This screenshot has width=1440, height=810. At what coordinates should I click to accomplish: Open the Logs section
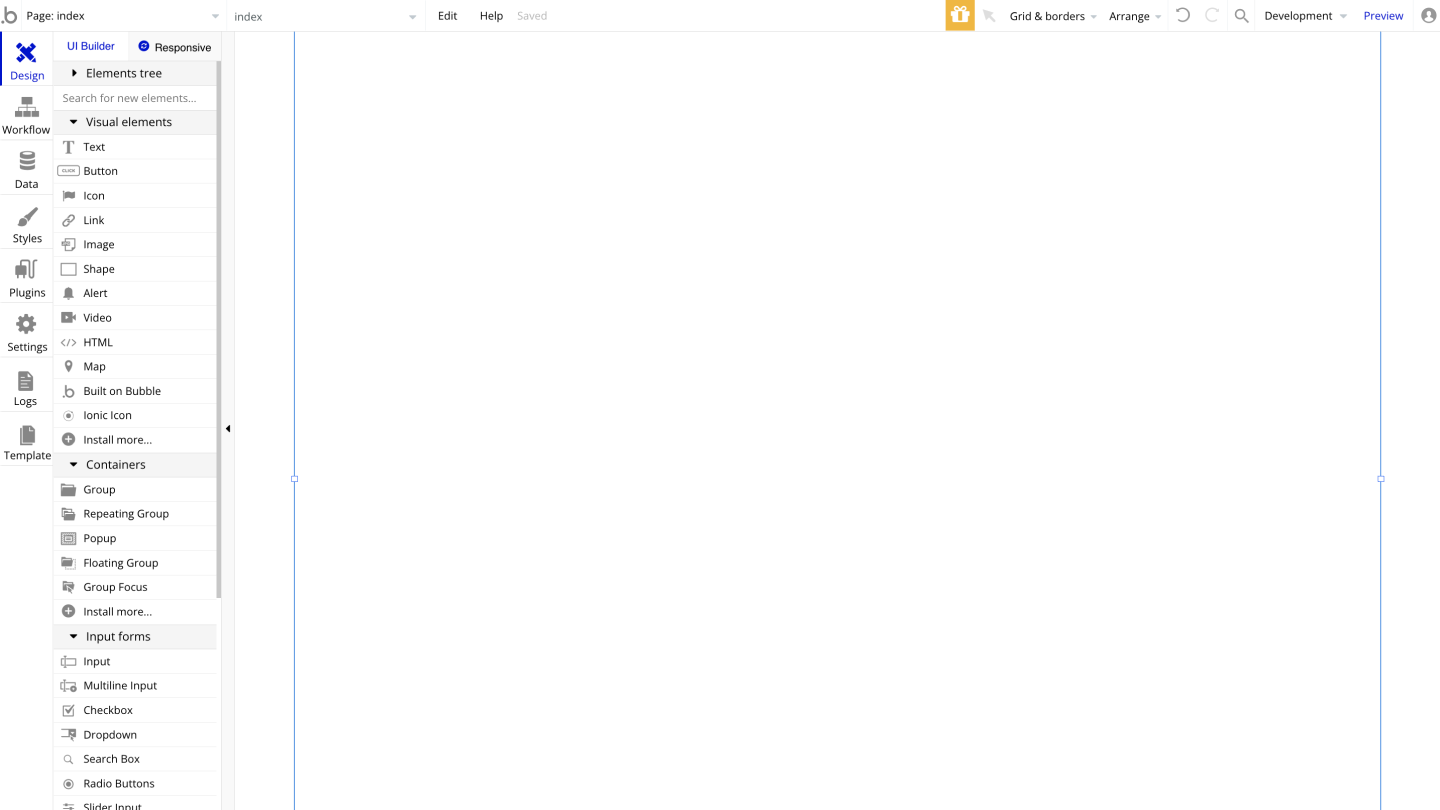click(x=26, y=387)
